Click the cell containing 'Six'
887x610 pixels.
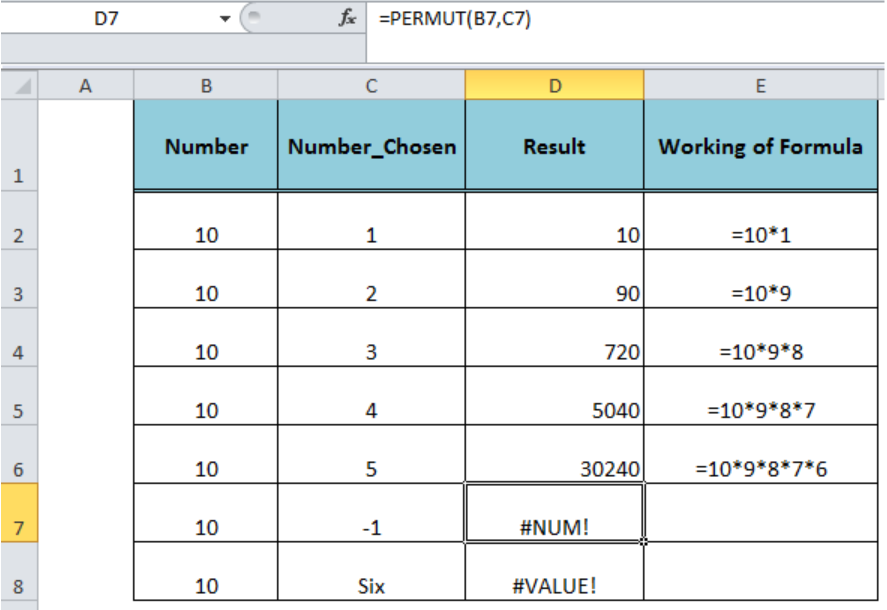[x=371, y=572]
